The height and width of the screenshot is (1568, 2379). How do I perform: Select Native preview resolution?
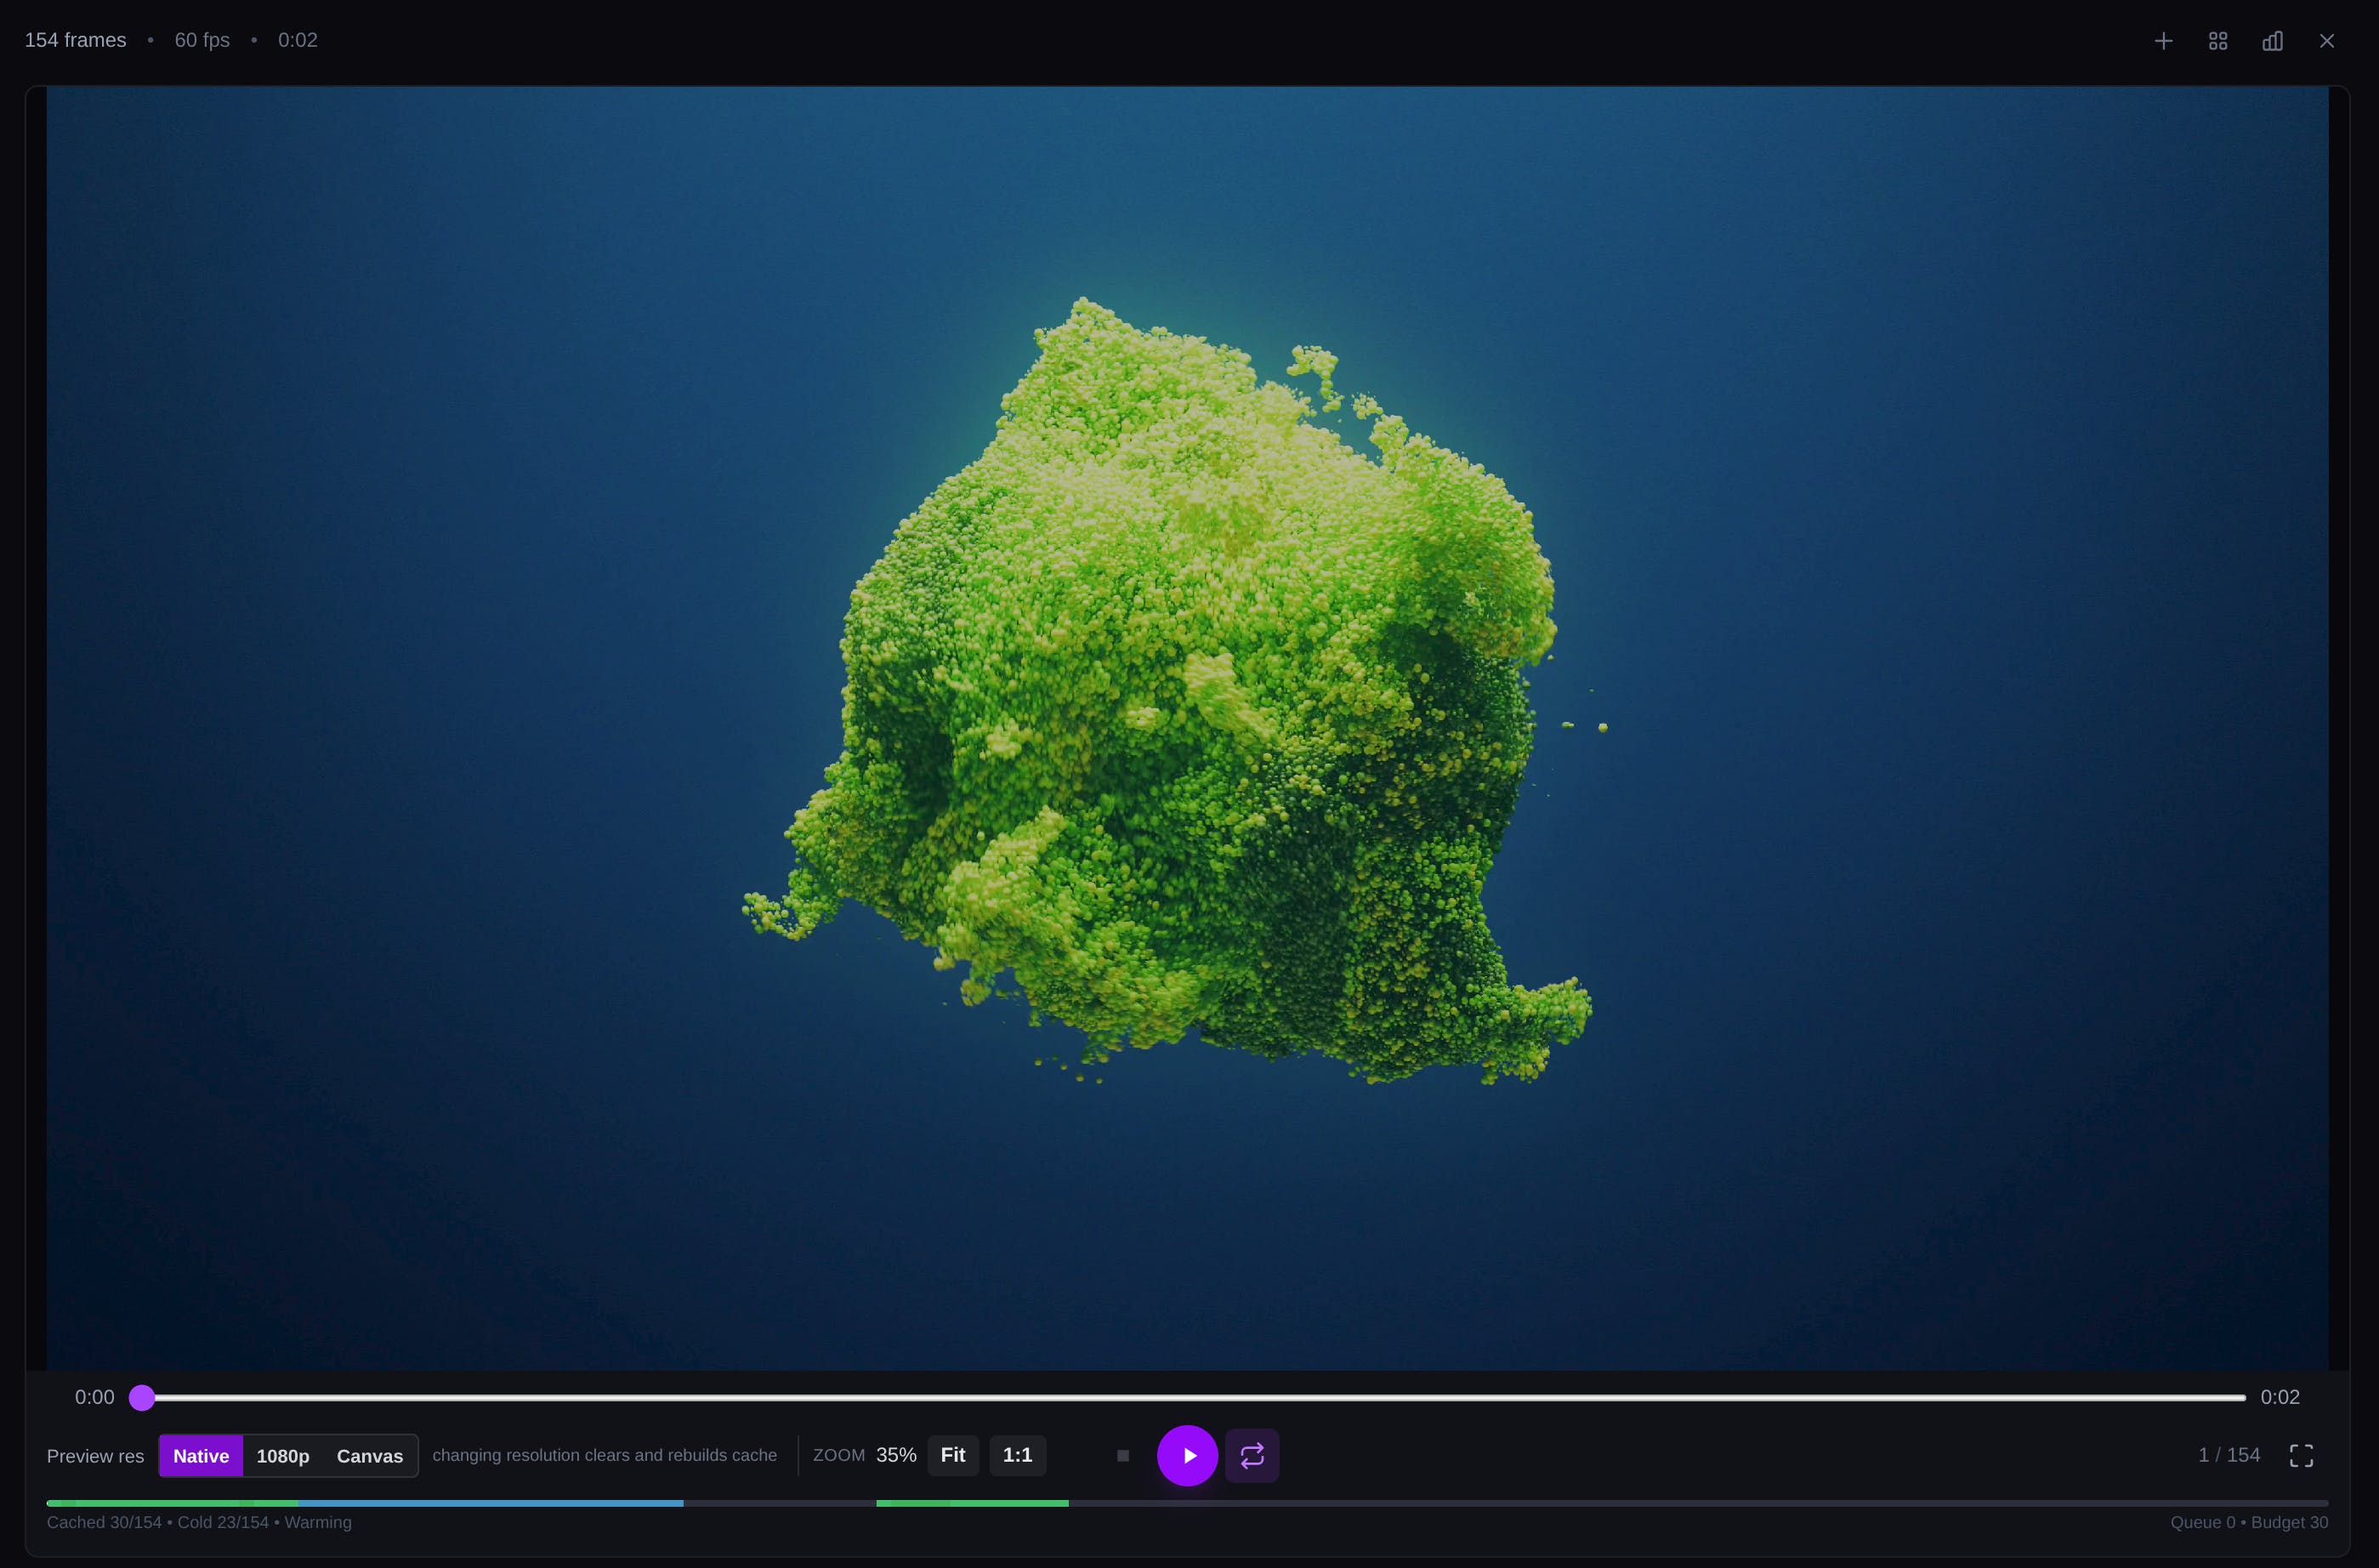201,1456
